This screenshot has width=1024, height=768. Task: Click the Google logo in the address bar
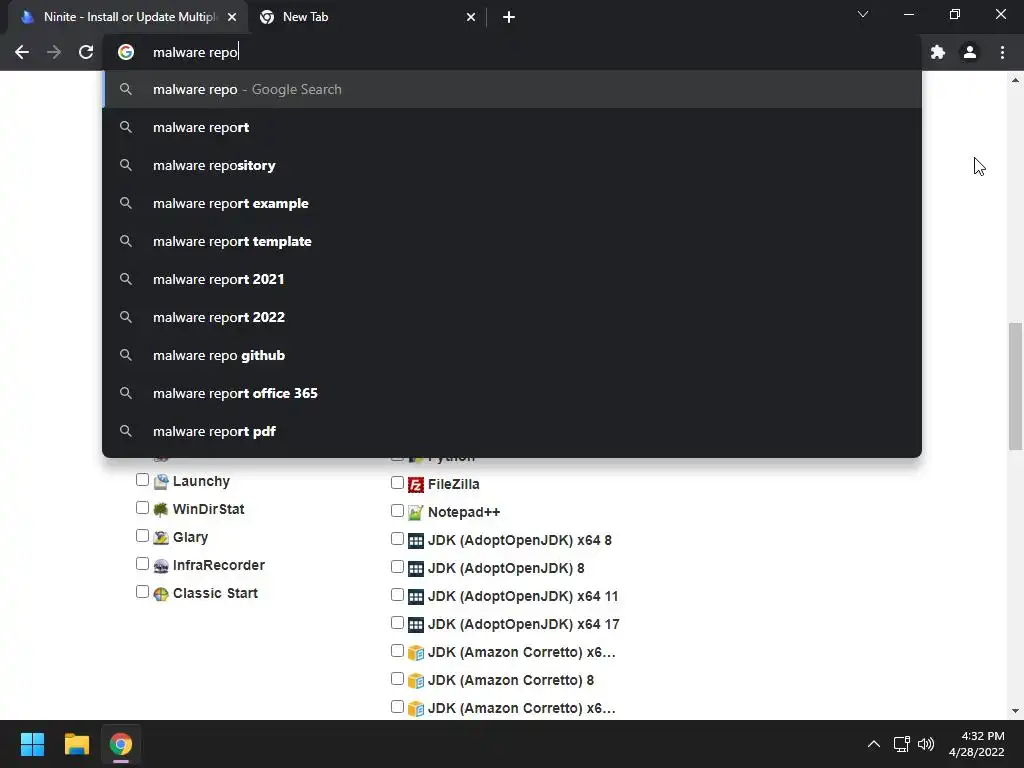point(126,52)
